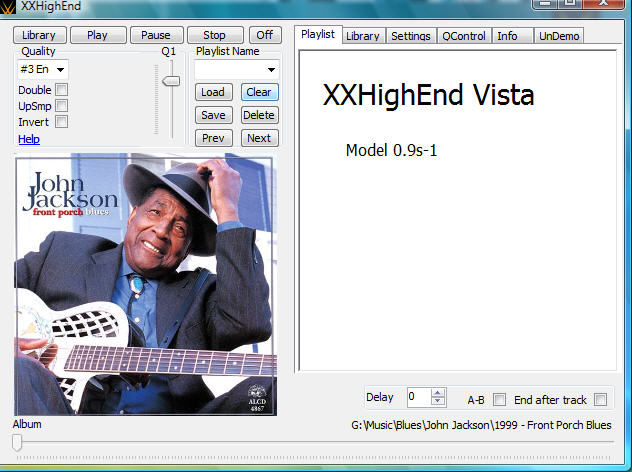The width and height of the screenshot is (632, 472).
Task: Enable End after track checkbox
Action: click(600, 400)
